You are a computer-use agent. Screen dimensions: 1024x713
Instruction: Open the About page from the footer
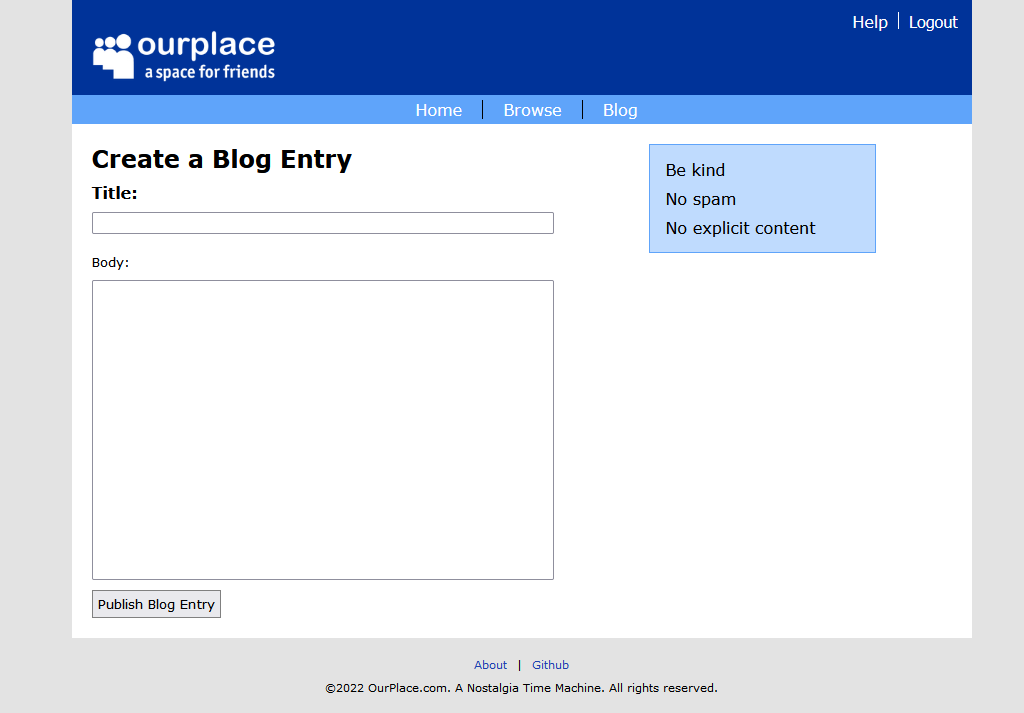click(x=490, y=665)
